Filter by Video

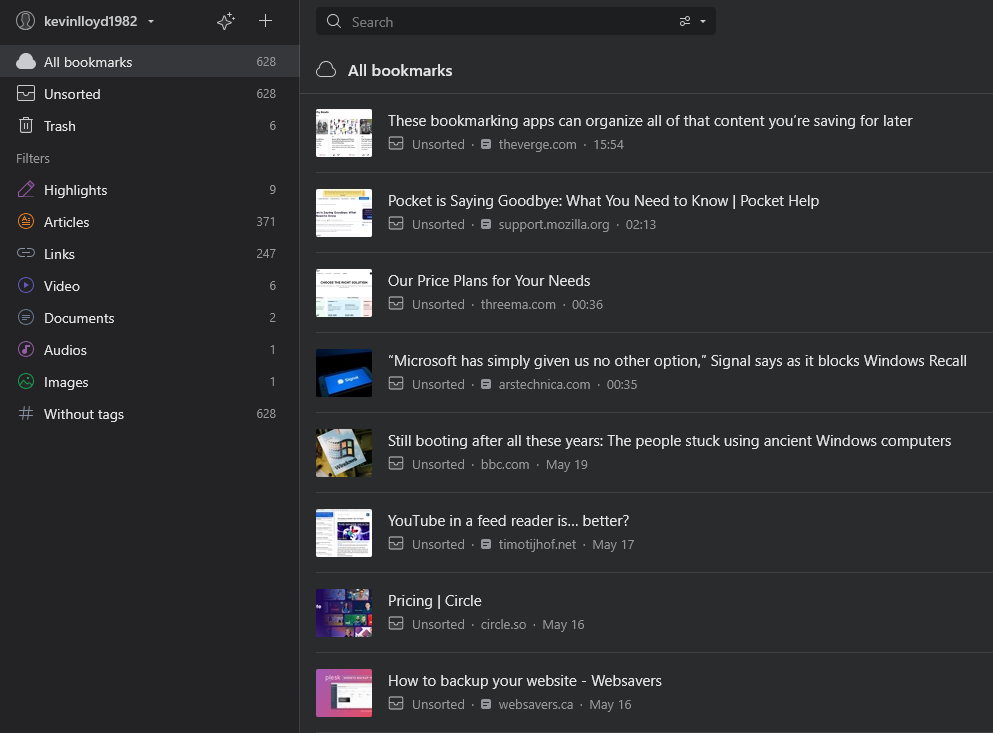pyautogui.click(x=149, y=286)
